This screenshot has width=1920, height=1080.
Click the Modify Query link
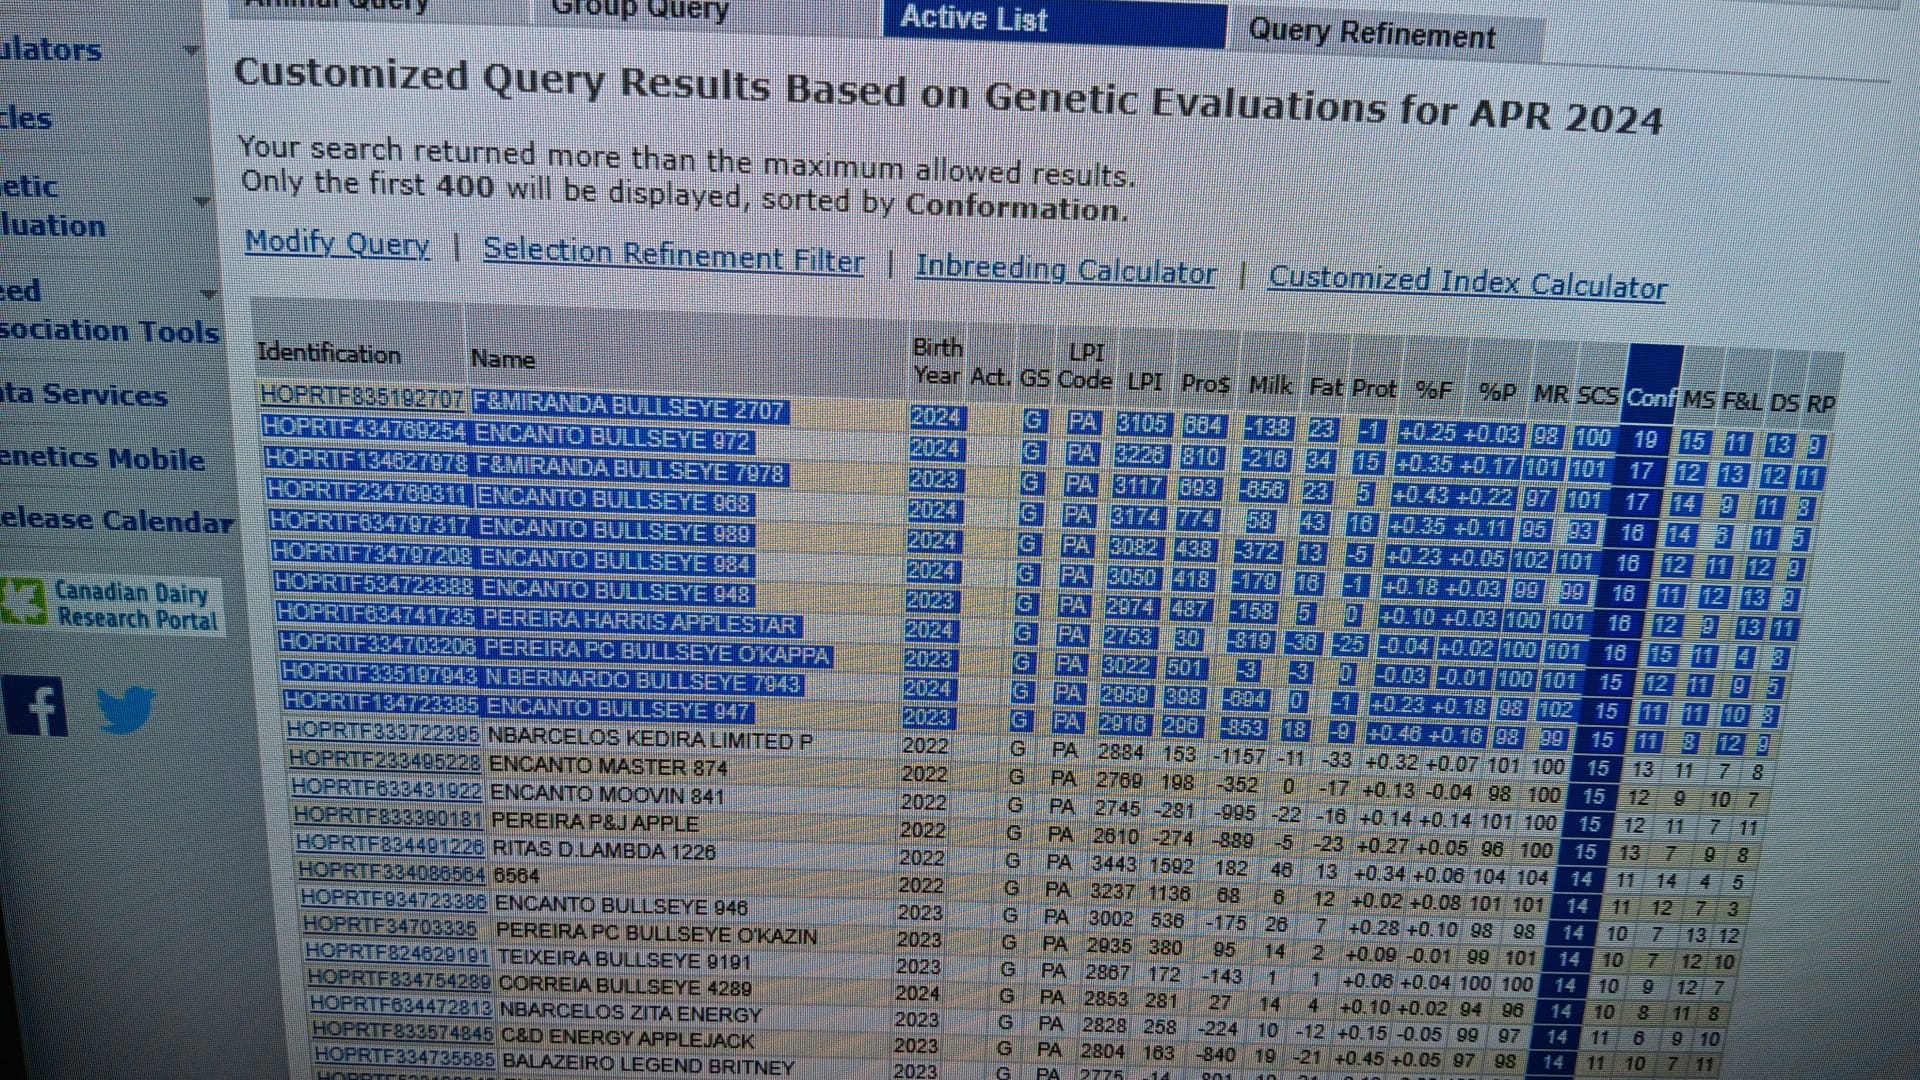click(x=337, y=243)
